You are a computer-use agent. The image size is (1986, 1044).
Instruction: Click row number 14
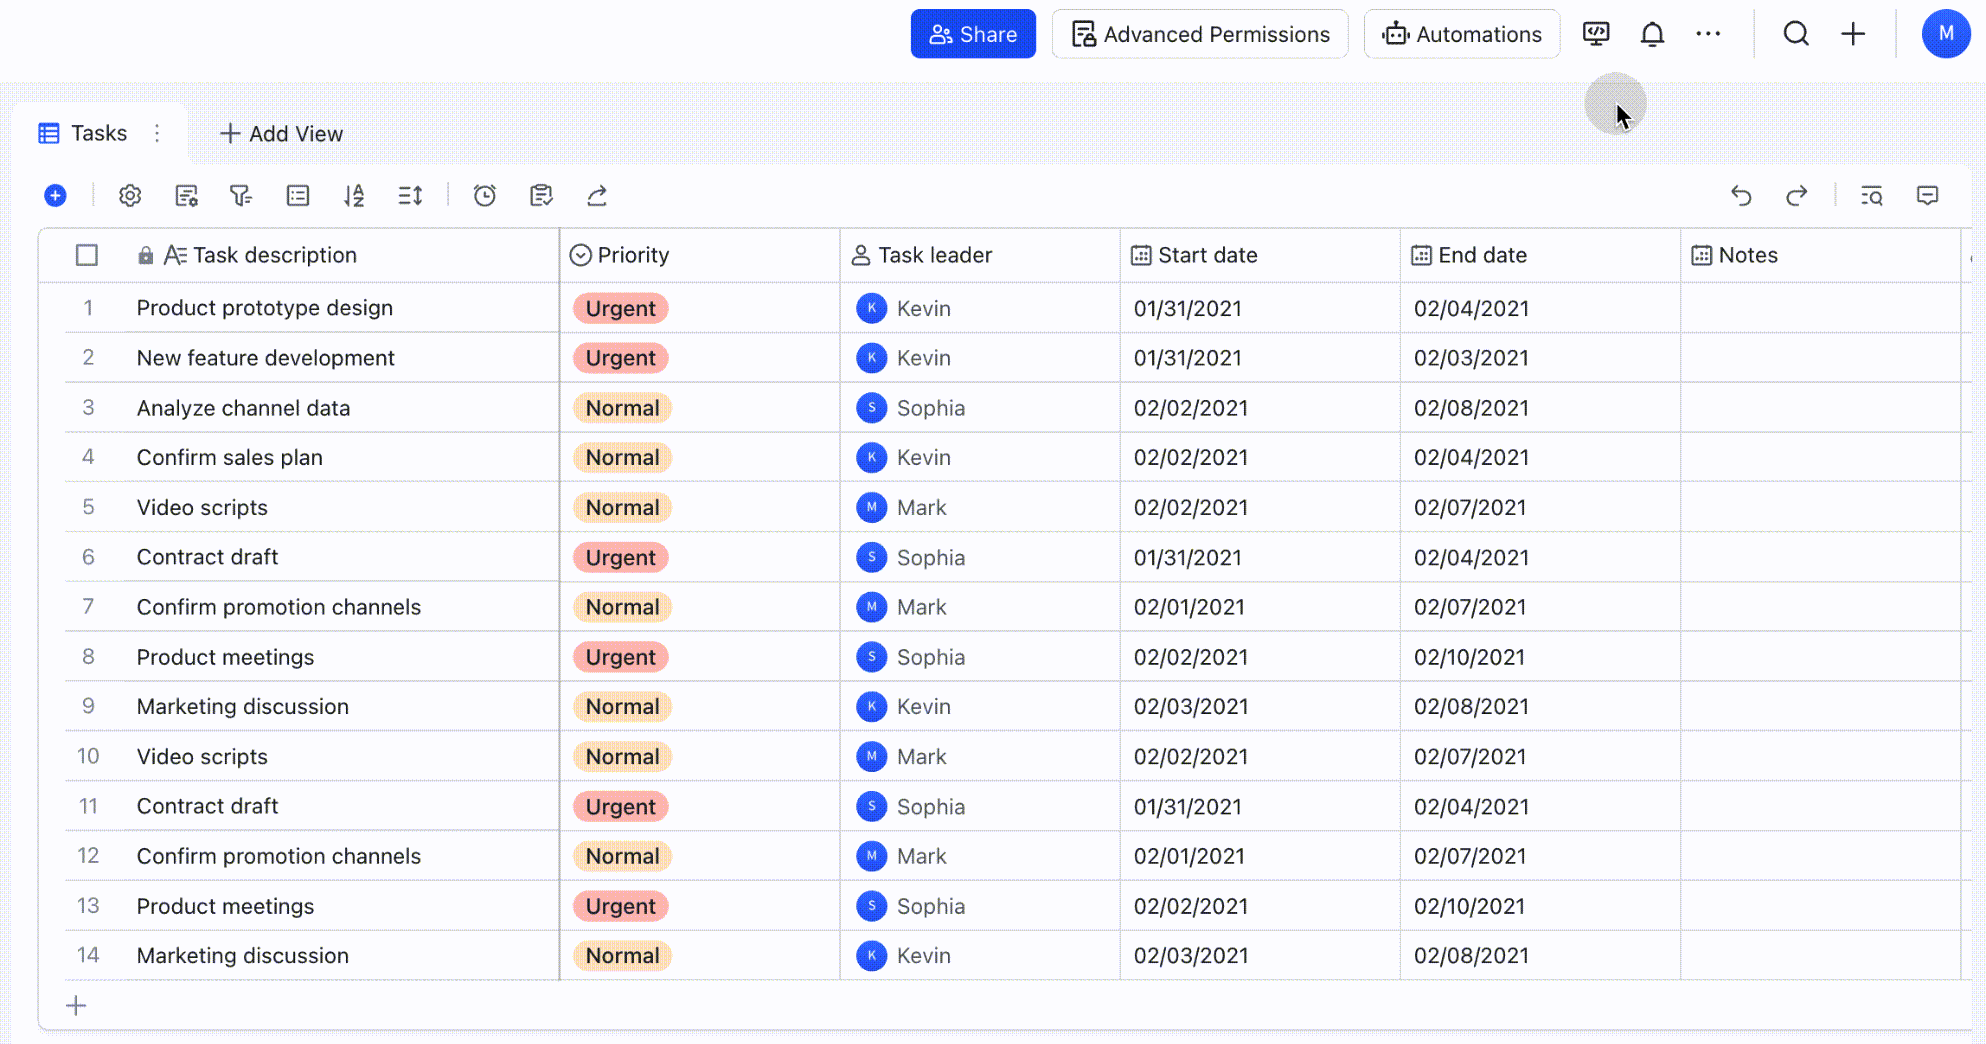click(x=88, y=955)
